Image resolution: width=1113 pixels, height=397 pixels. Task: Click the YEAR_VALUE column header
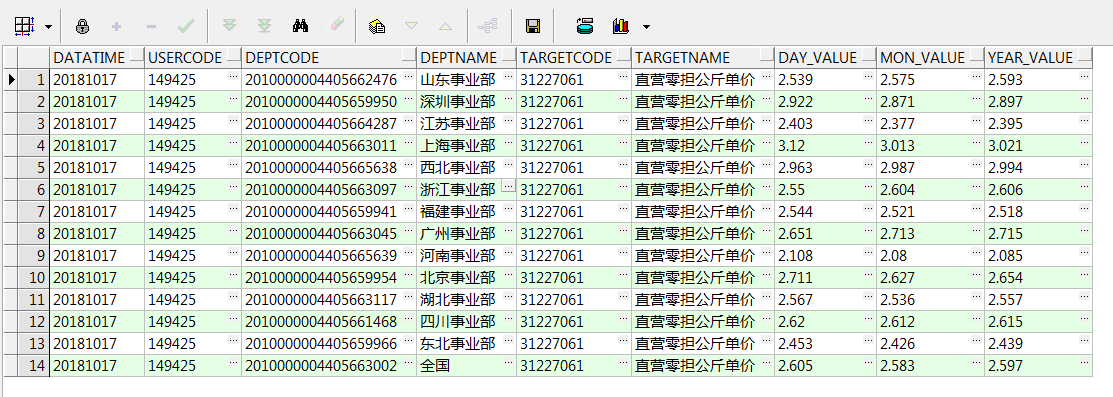[x=1038, y=58]
